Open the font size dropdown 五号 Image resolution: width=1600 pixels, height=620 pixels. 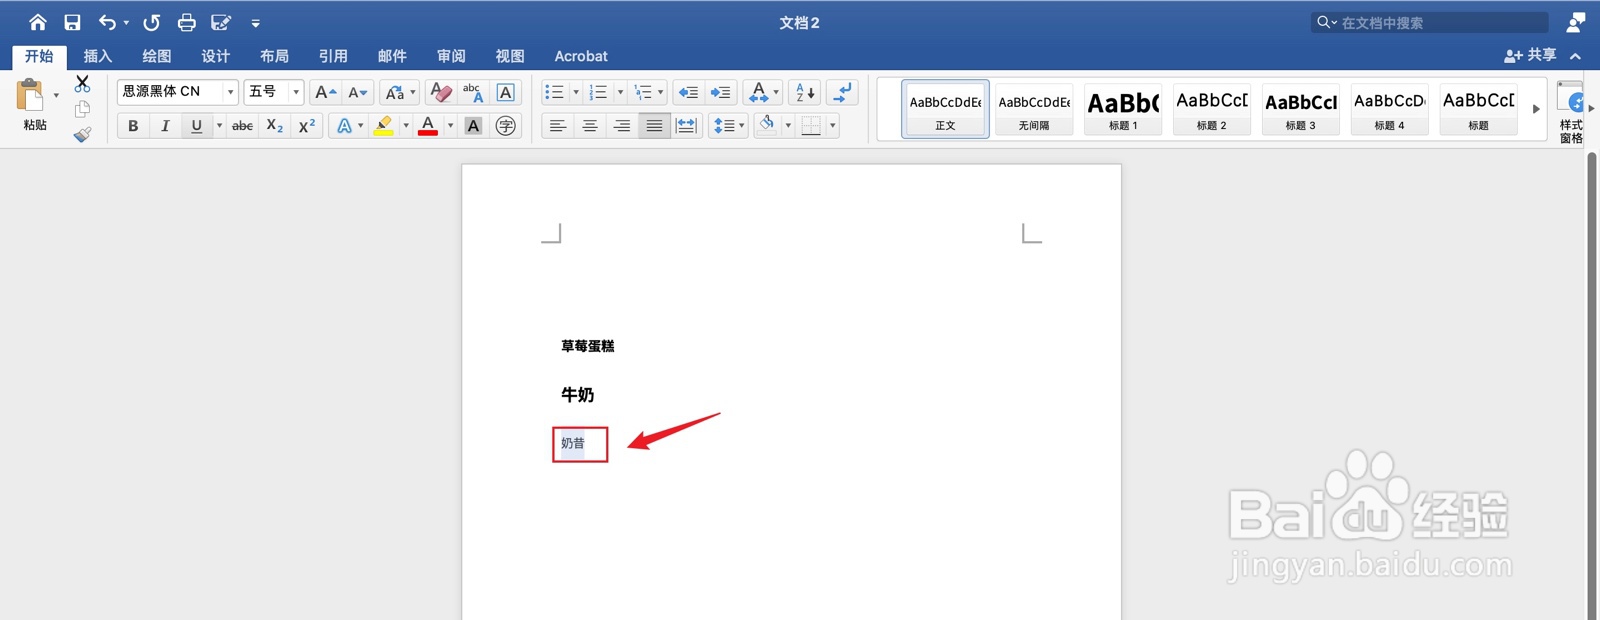click(273, 91)
